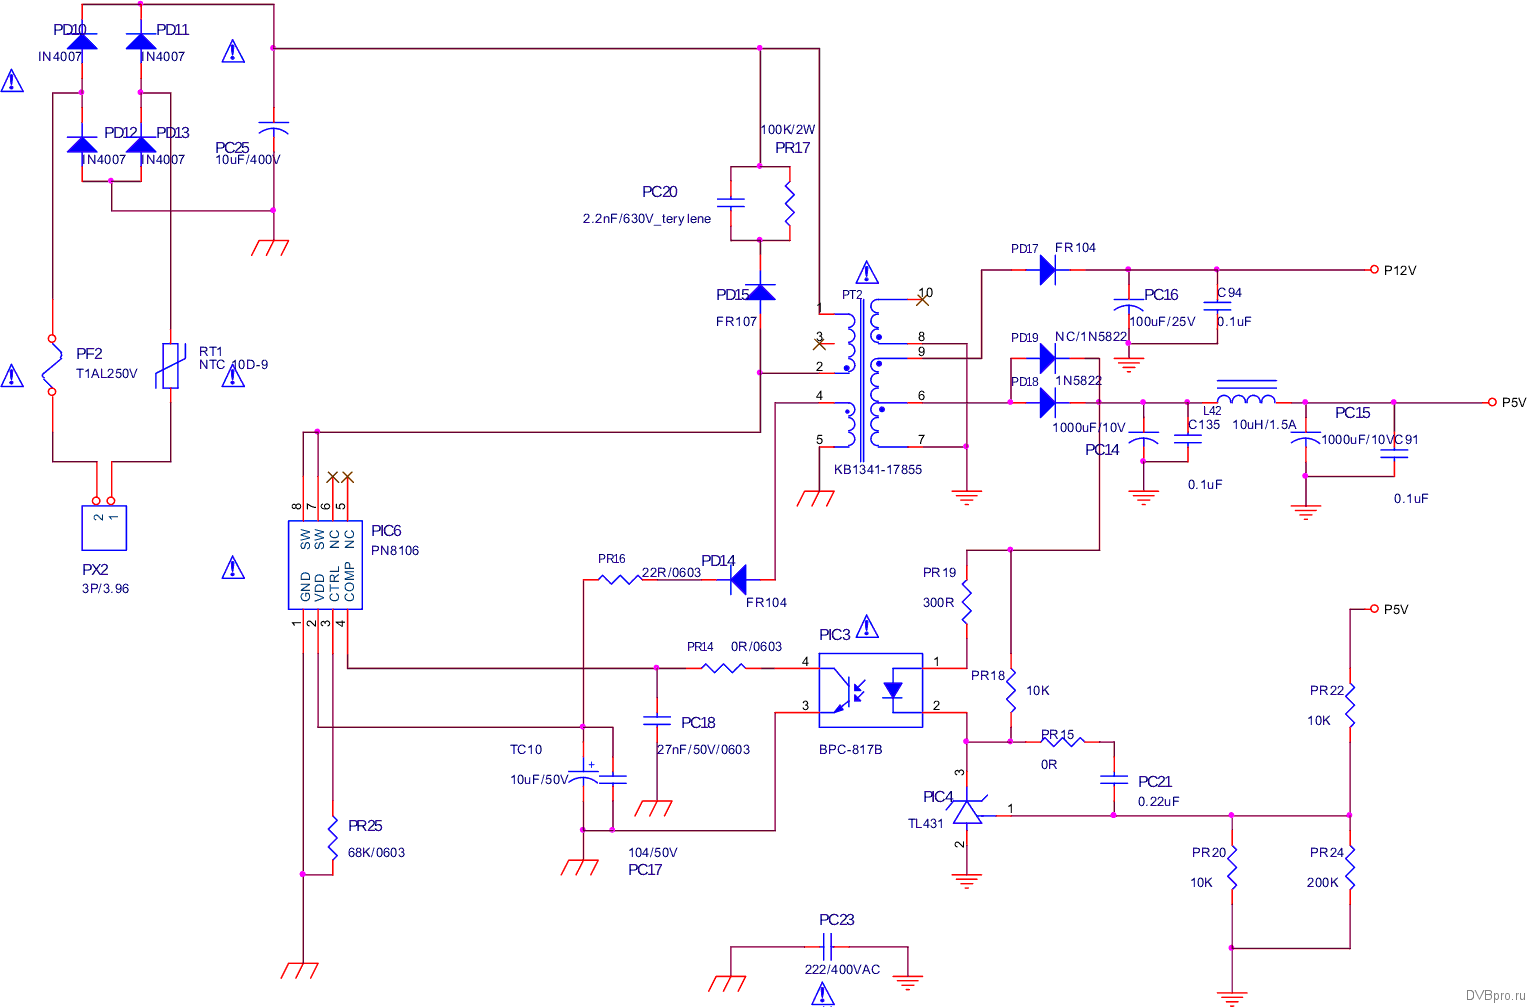
Task: Select the PC23 capacitor symbol
Action: pos(827,947)
